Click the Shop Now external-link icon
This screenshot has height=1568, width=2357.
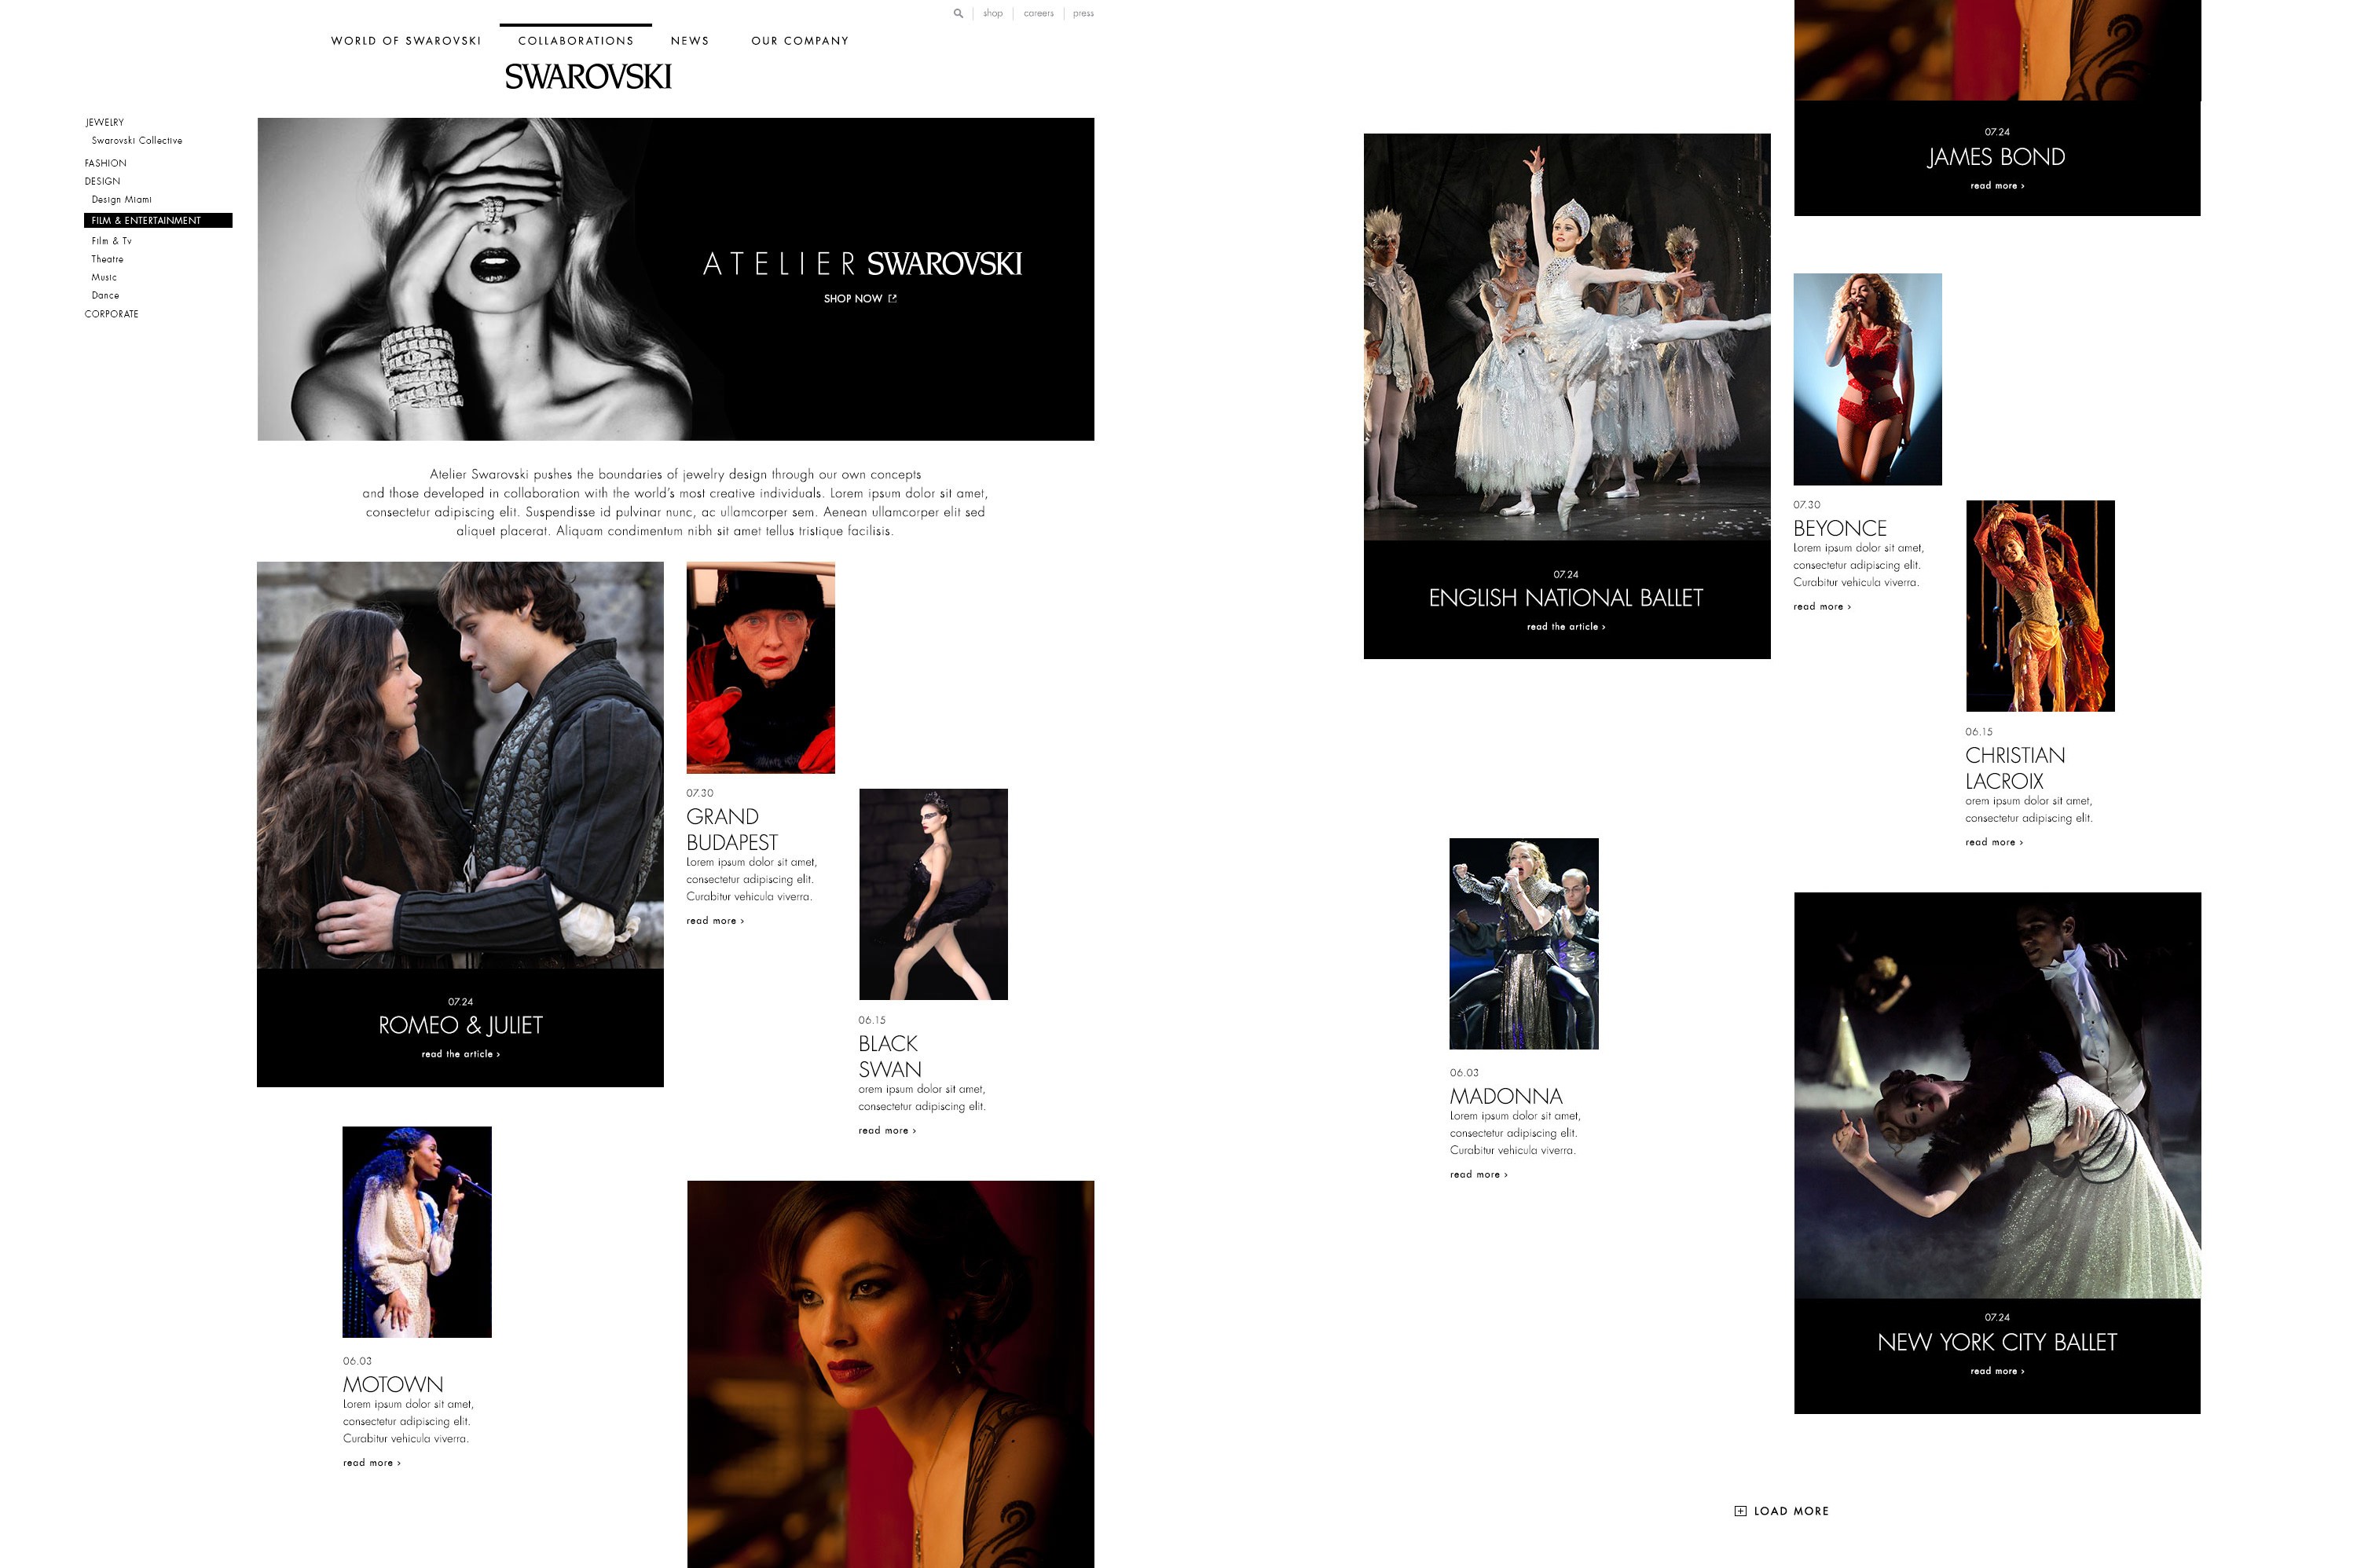pos(892,299)
